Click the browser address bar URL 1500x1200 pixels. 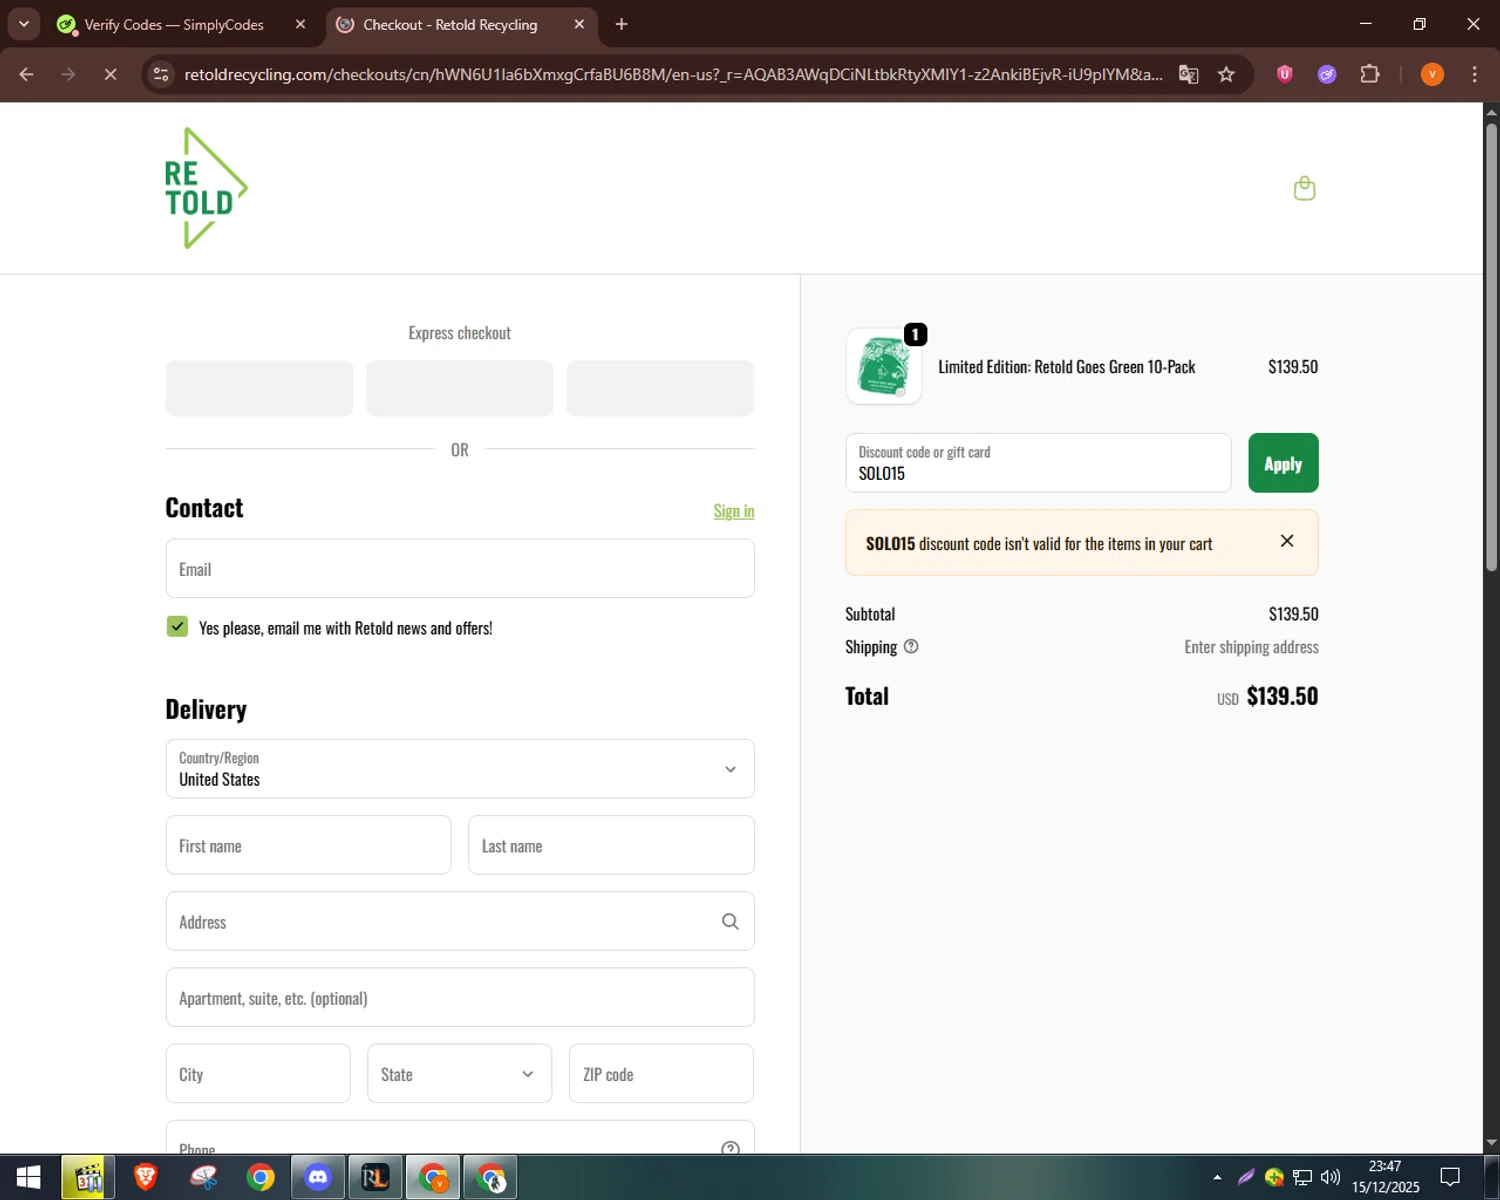pyautogui.click(x=673, y=74)
